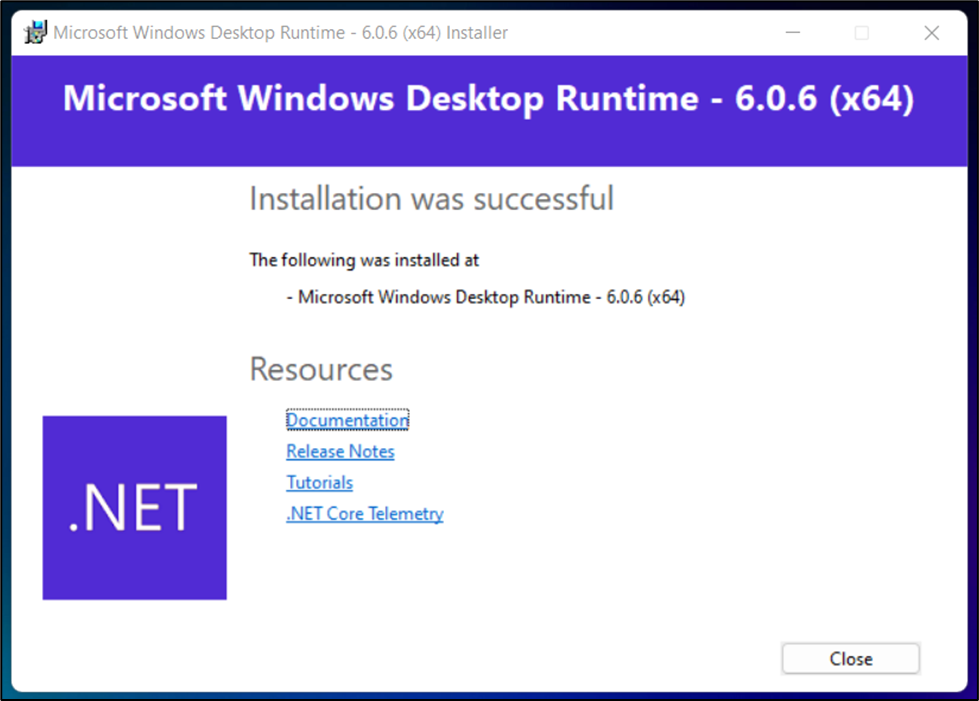Click the installer icon in the title bar
This screenshot has height=701, width=979.
click(36, 33)
